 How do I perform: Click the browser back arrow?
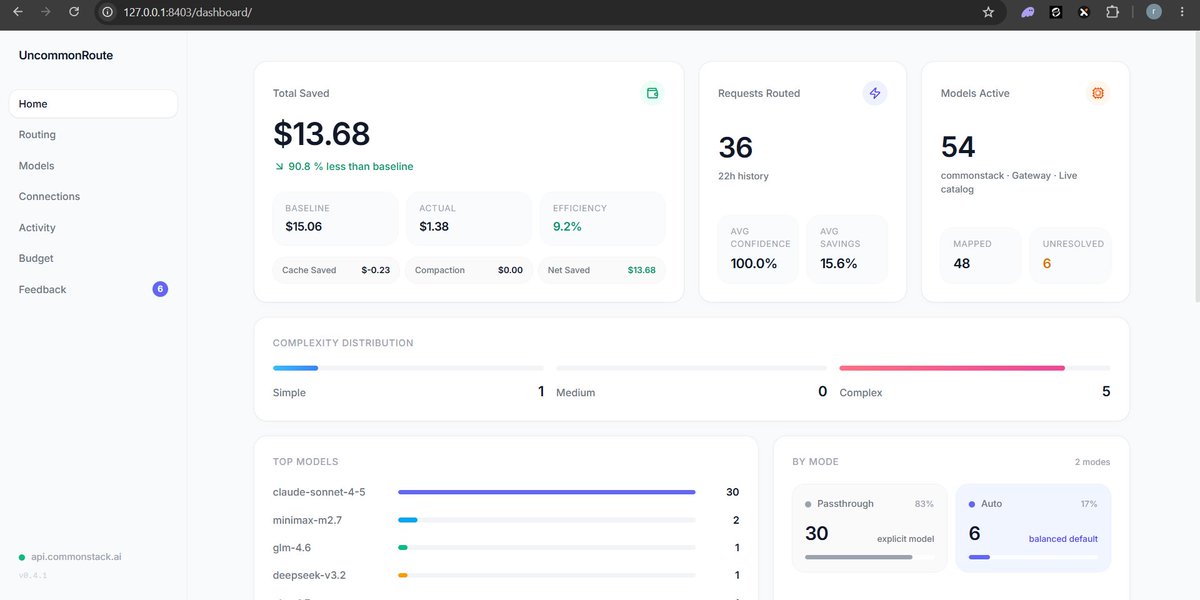click(17, 12)
